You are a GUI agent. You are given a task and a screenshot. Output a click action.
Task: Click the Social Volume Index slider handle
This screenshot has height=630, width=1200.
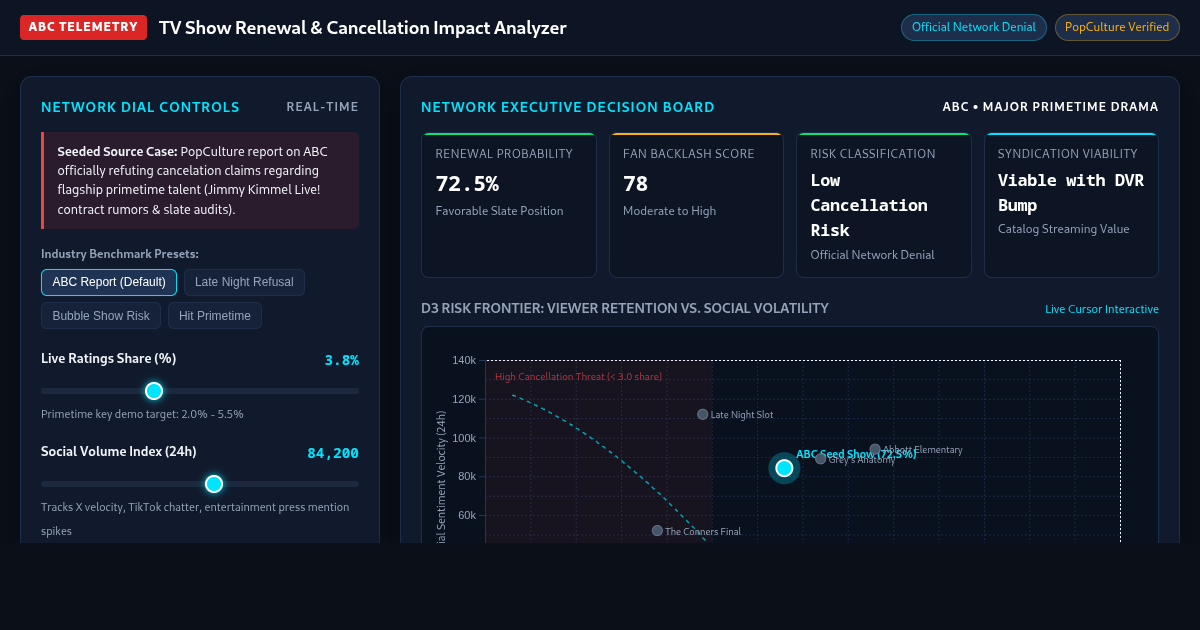coord(214,484)
